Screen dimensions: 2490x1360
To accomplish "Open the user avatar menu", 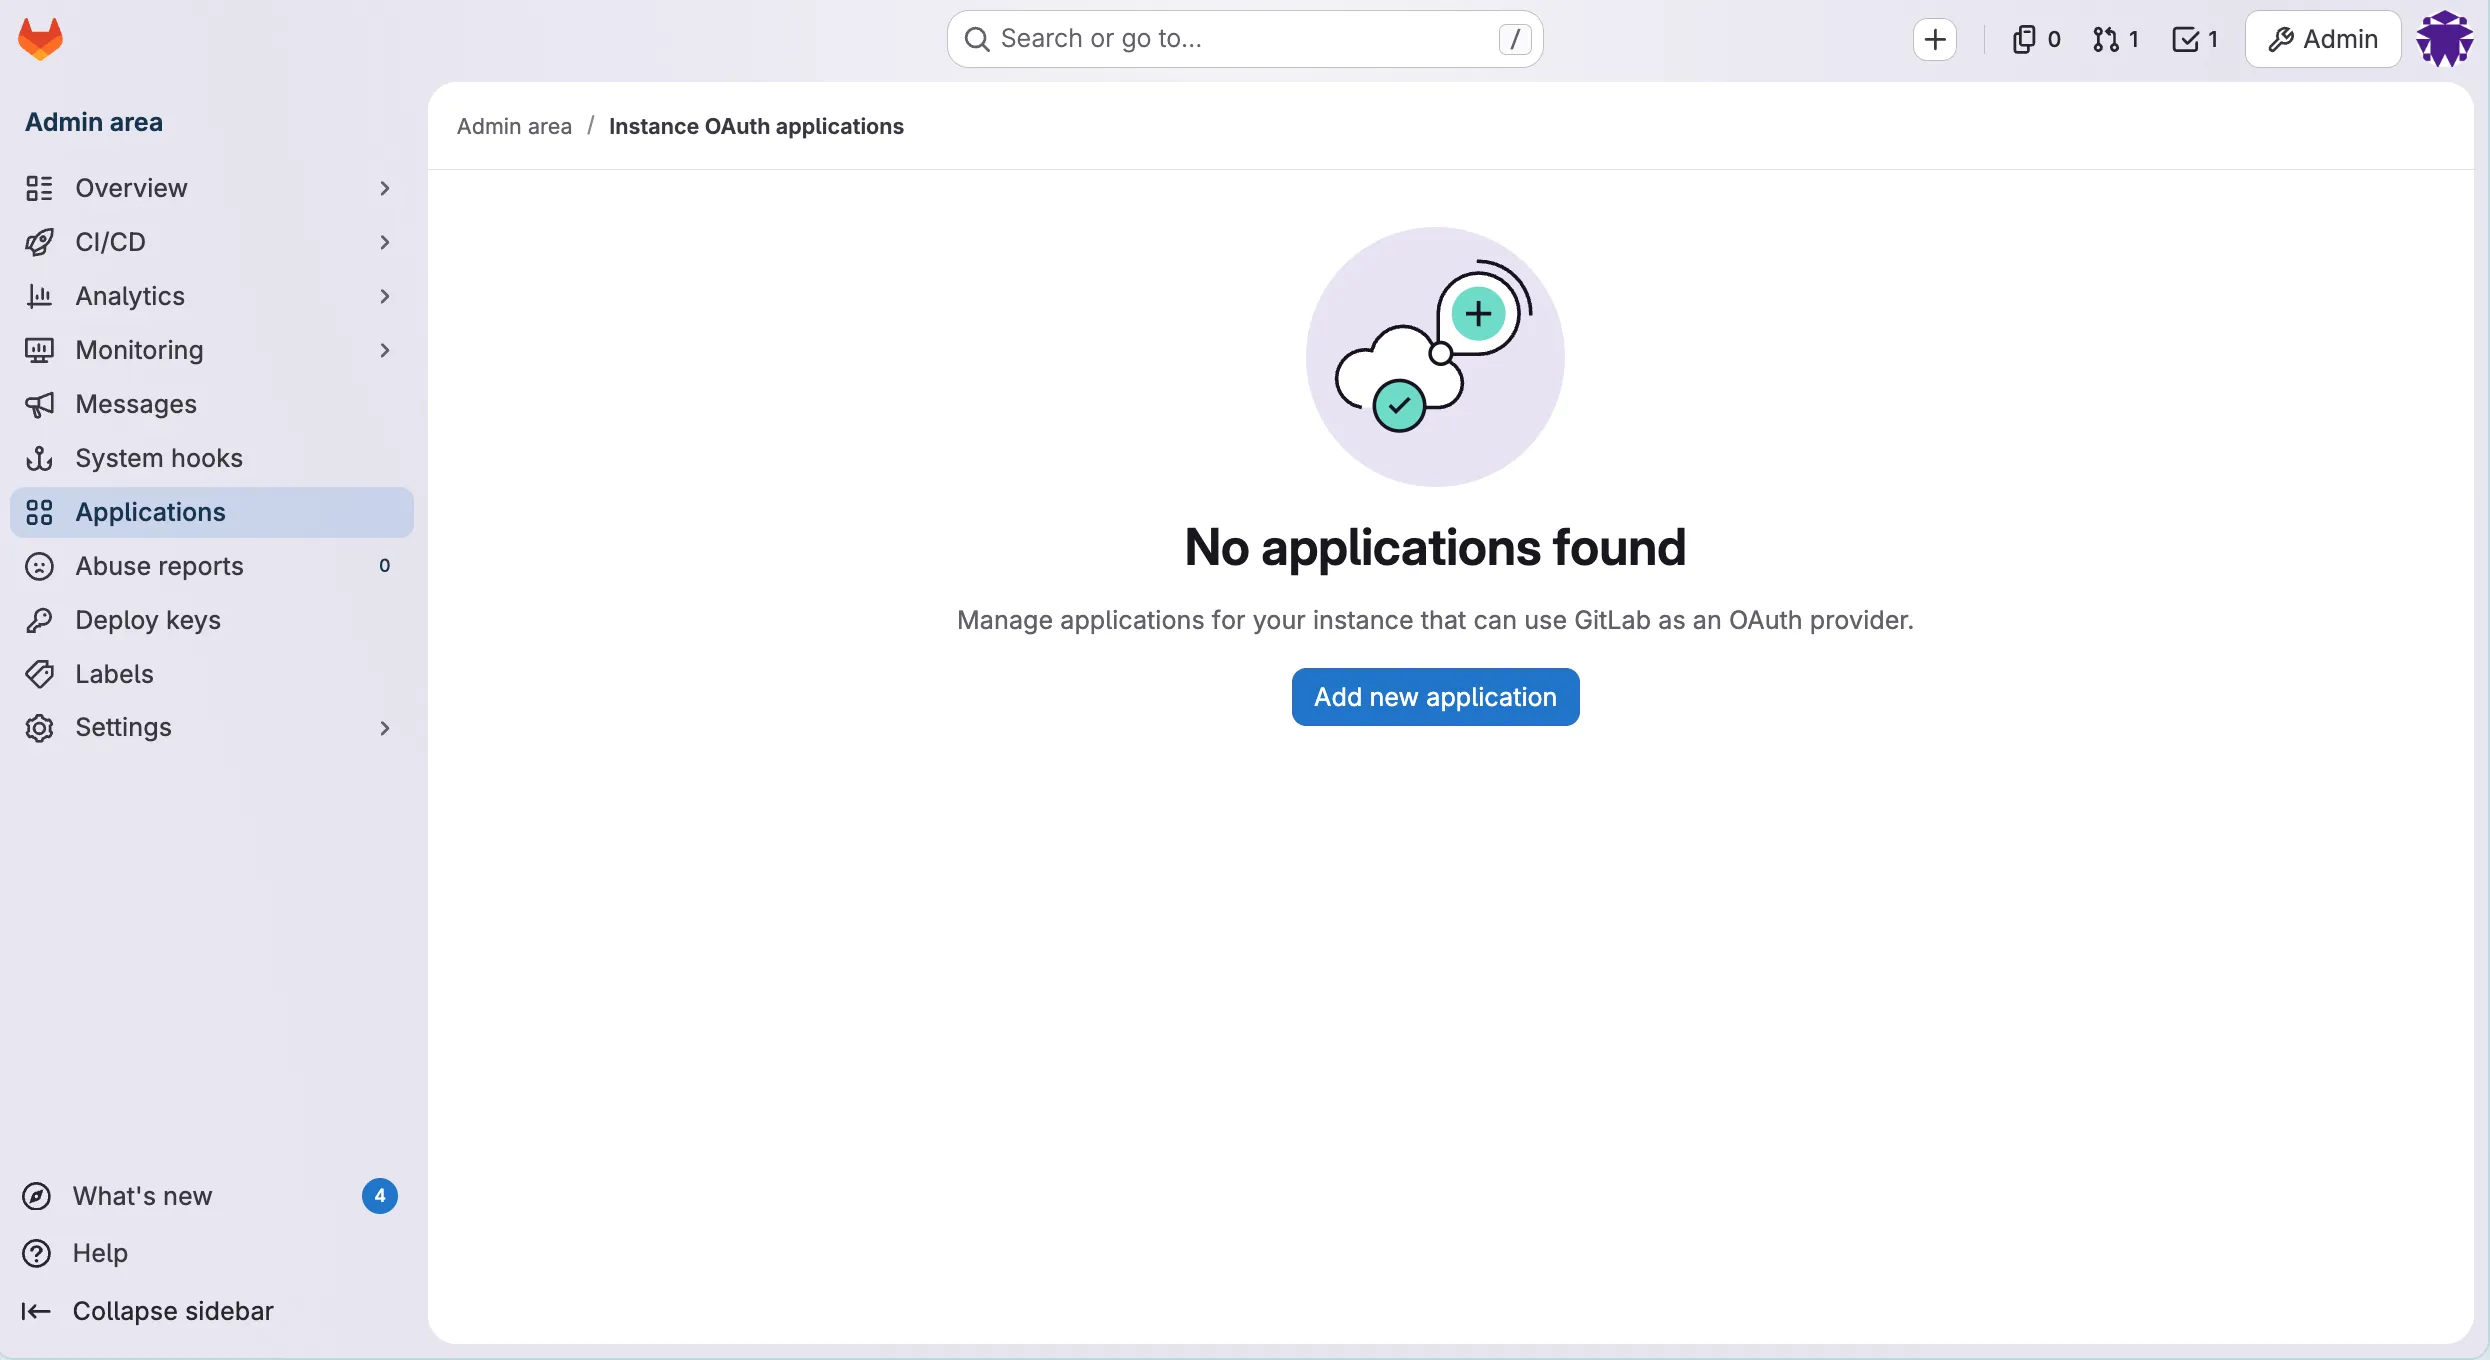I will point(2446,39).
